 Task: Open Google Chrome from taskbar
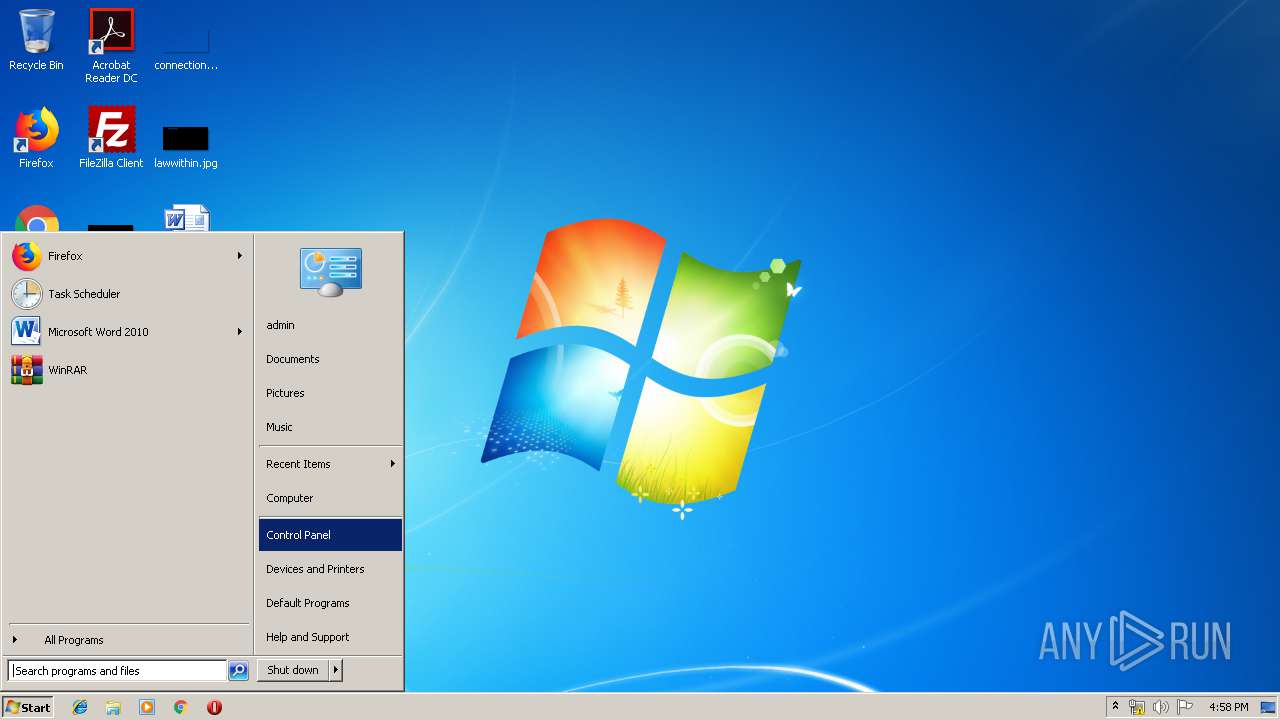pos(180,707)
